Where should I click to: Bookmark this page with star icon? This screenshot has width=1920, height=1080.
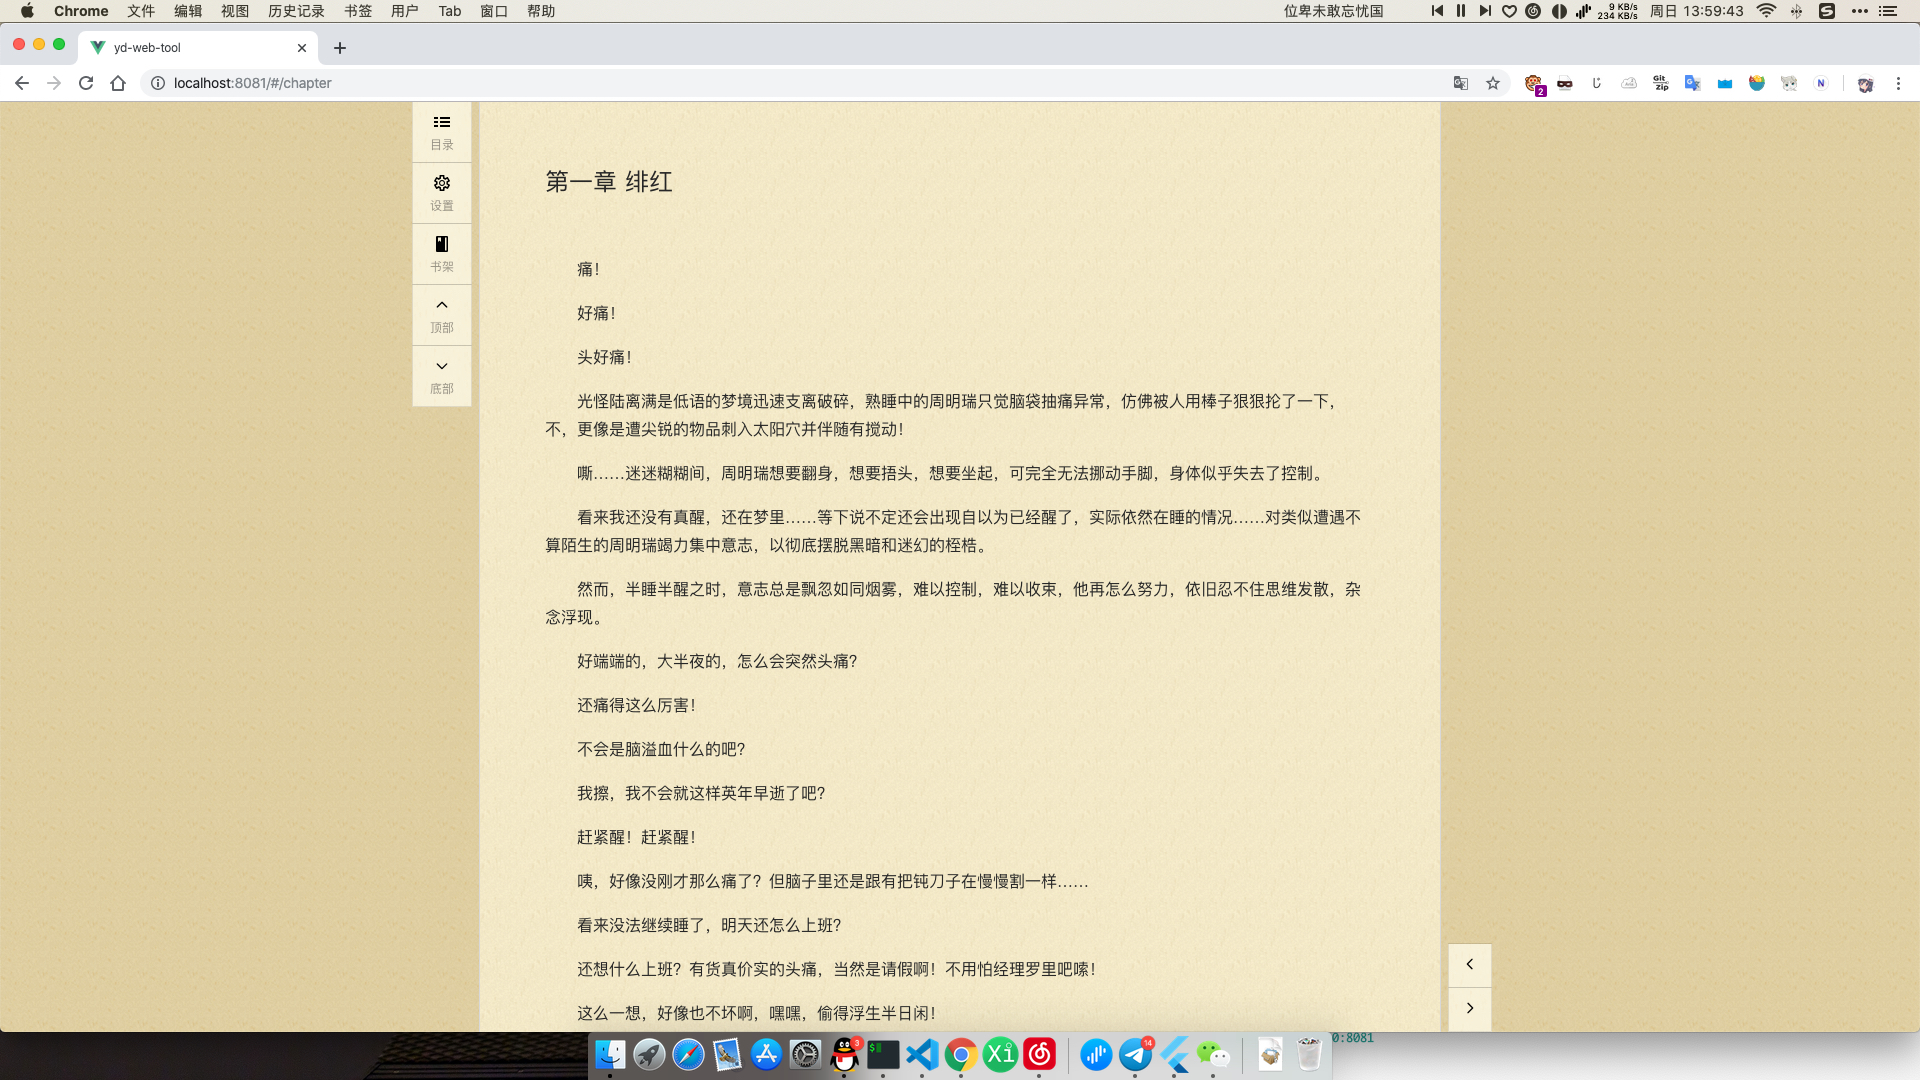(x=1493, y=83)
